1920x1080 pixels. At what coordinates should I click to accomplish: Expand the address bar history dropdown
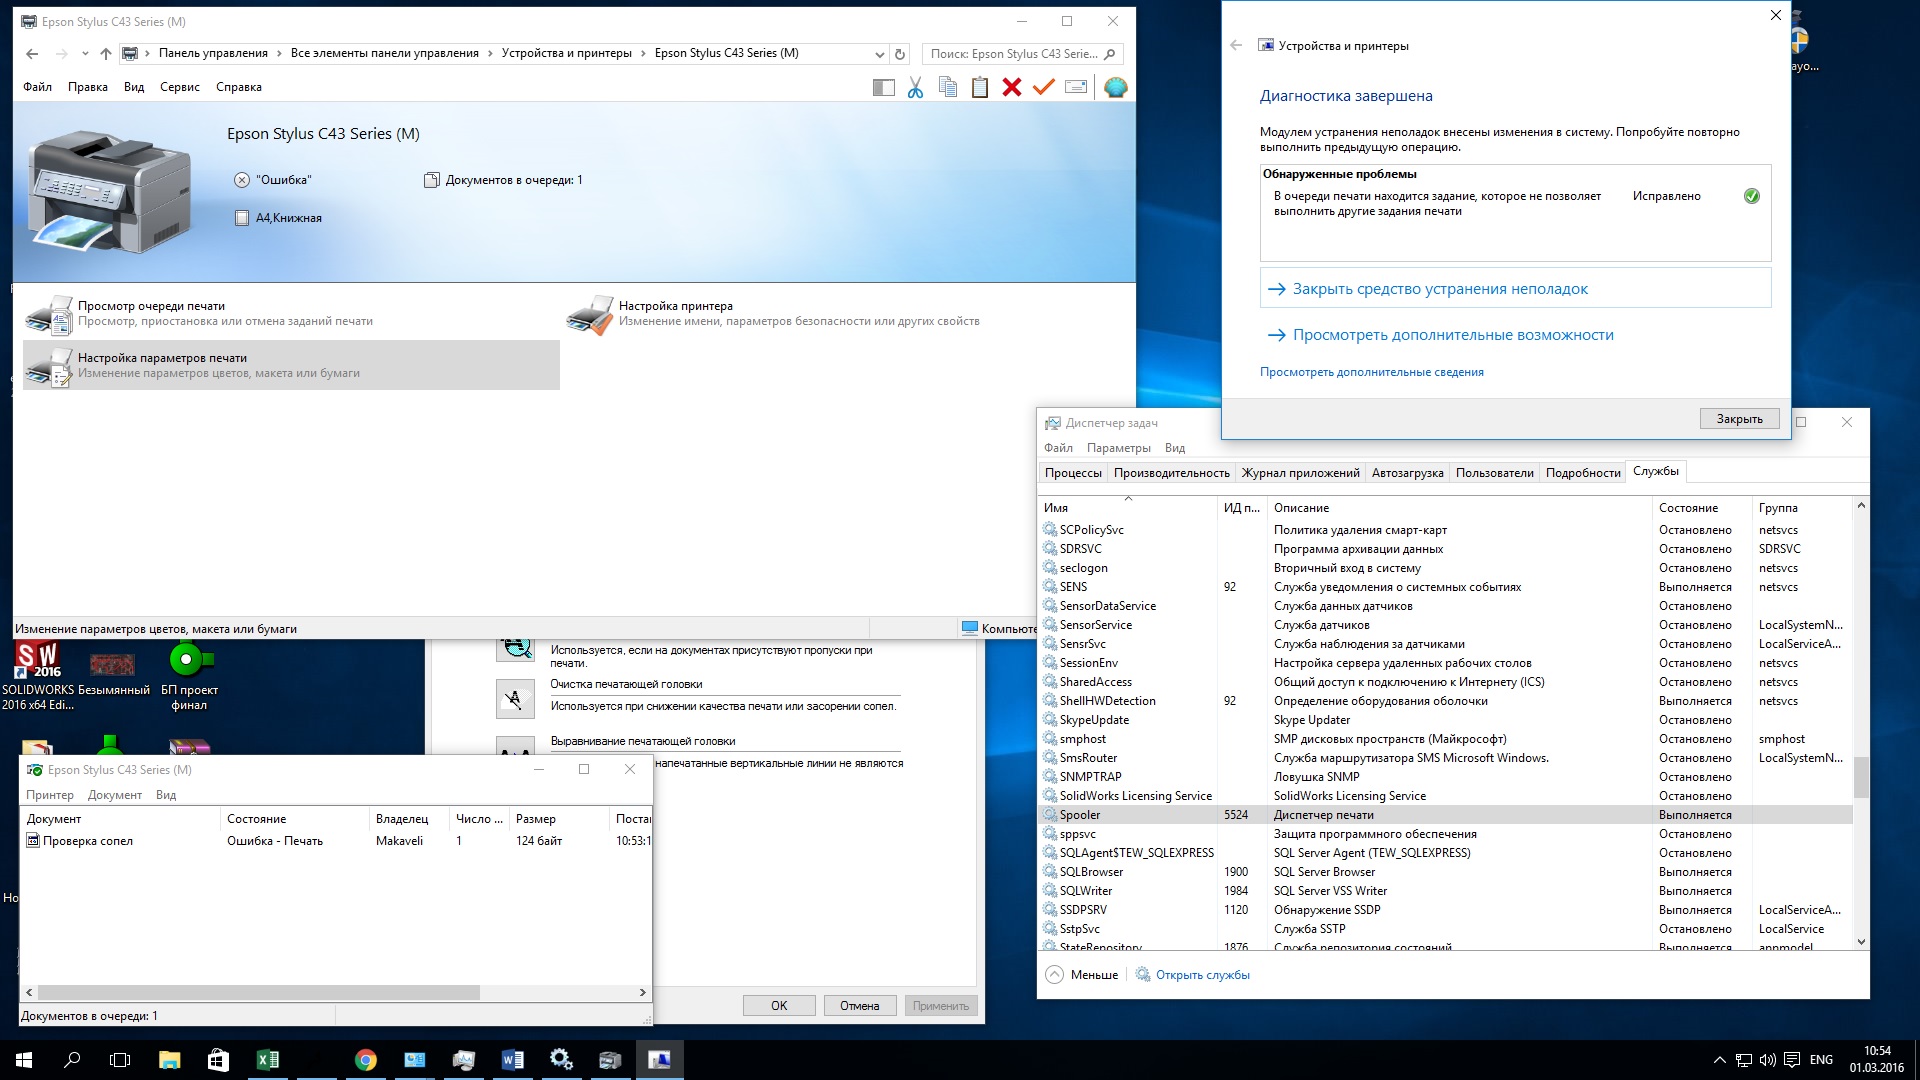click(879, 54)
